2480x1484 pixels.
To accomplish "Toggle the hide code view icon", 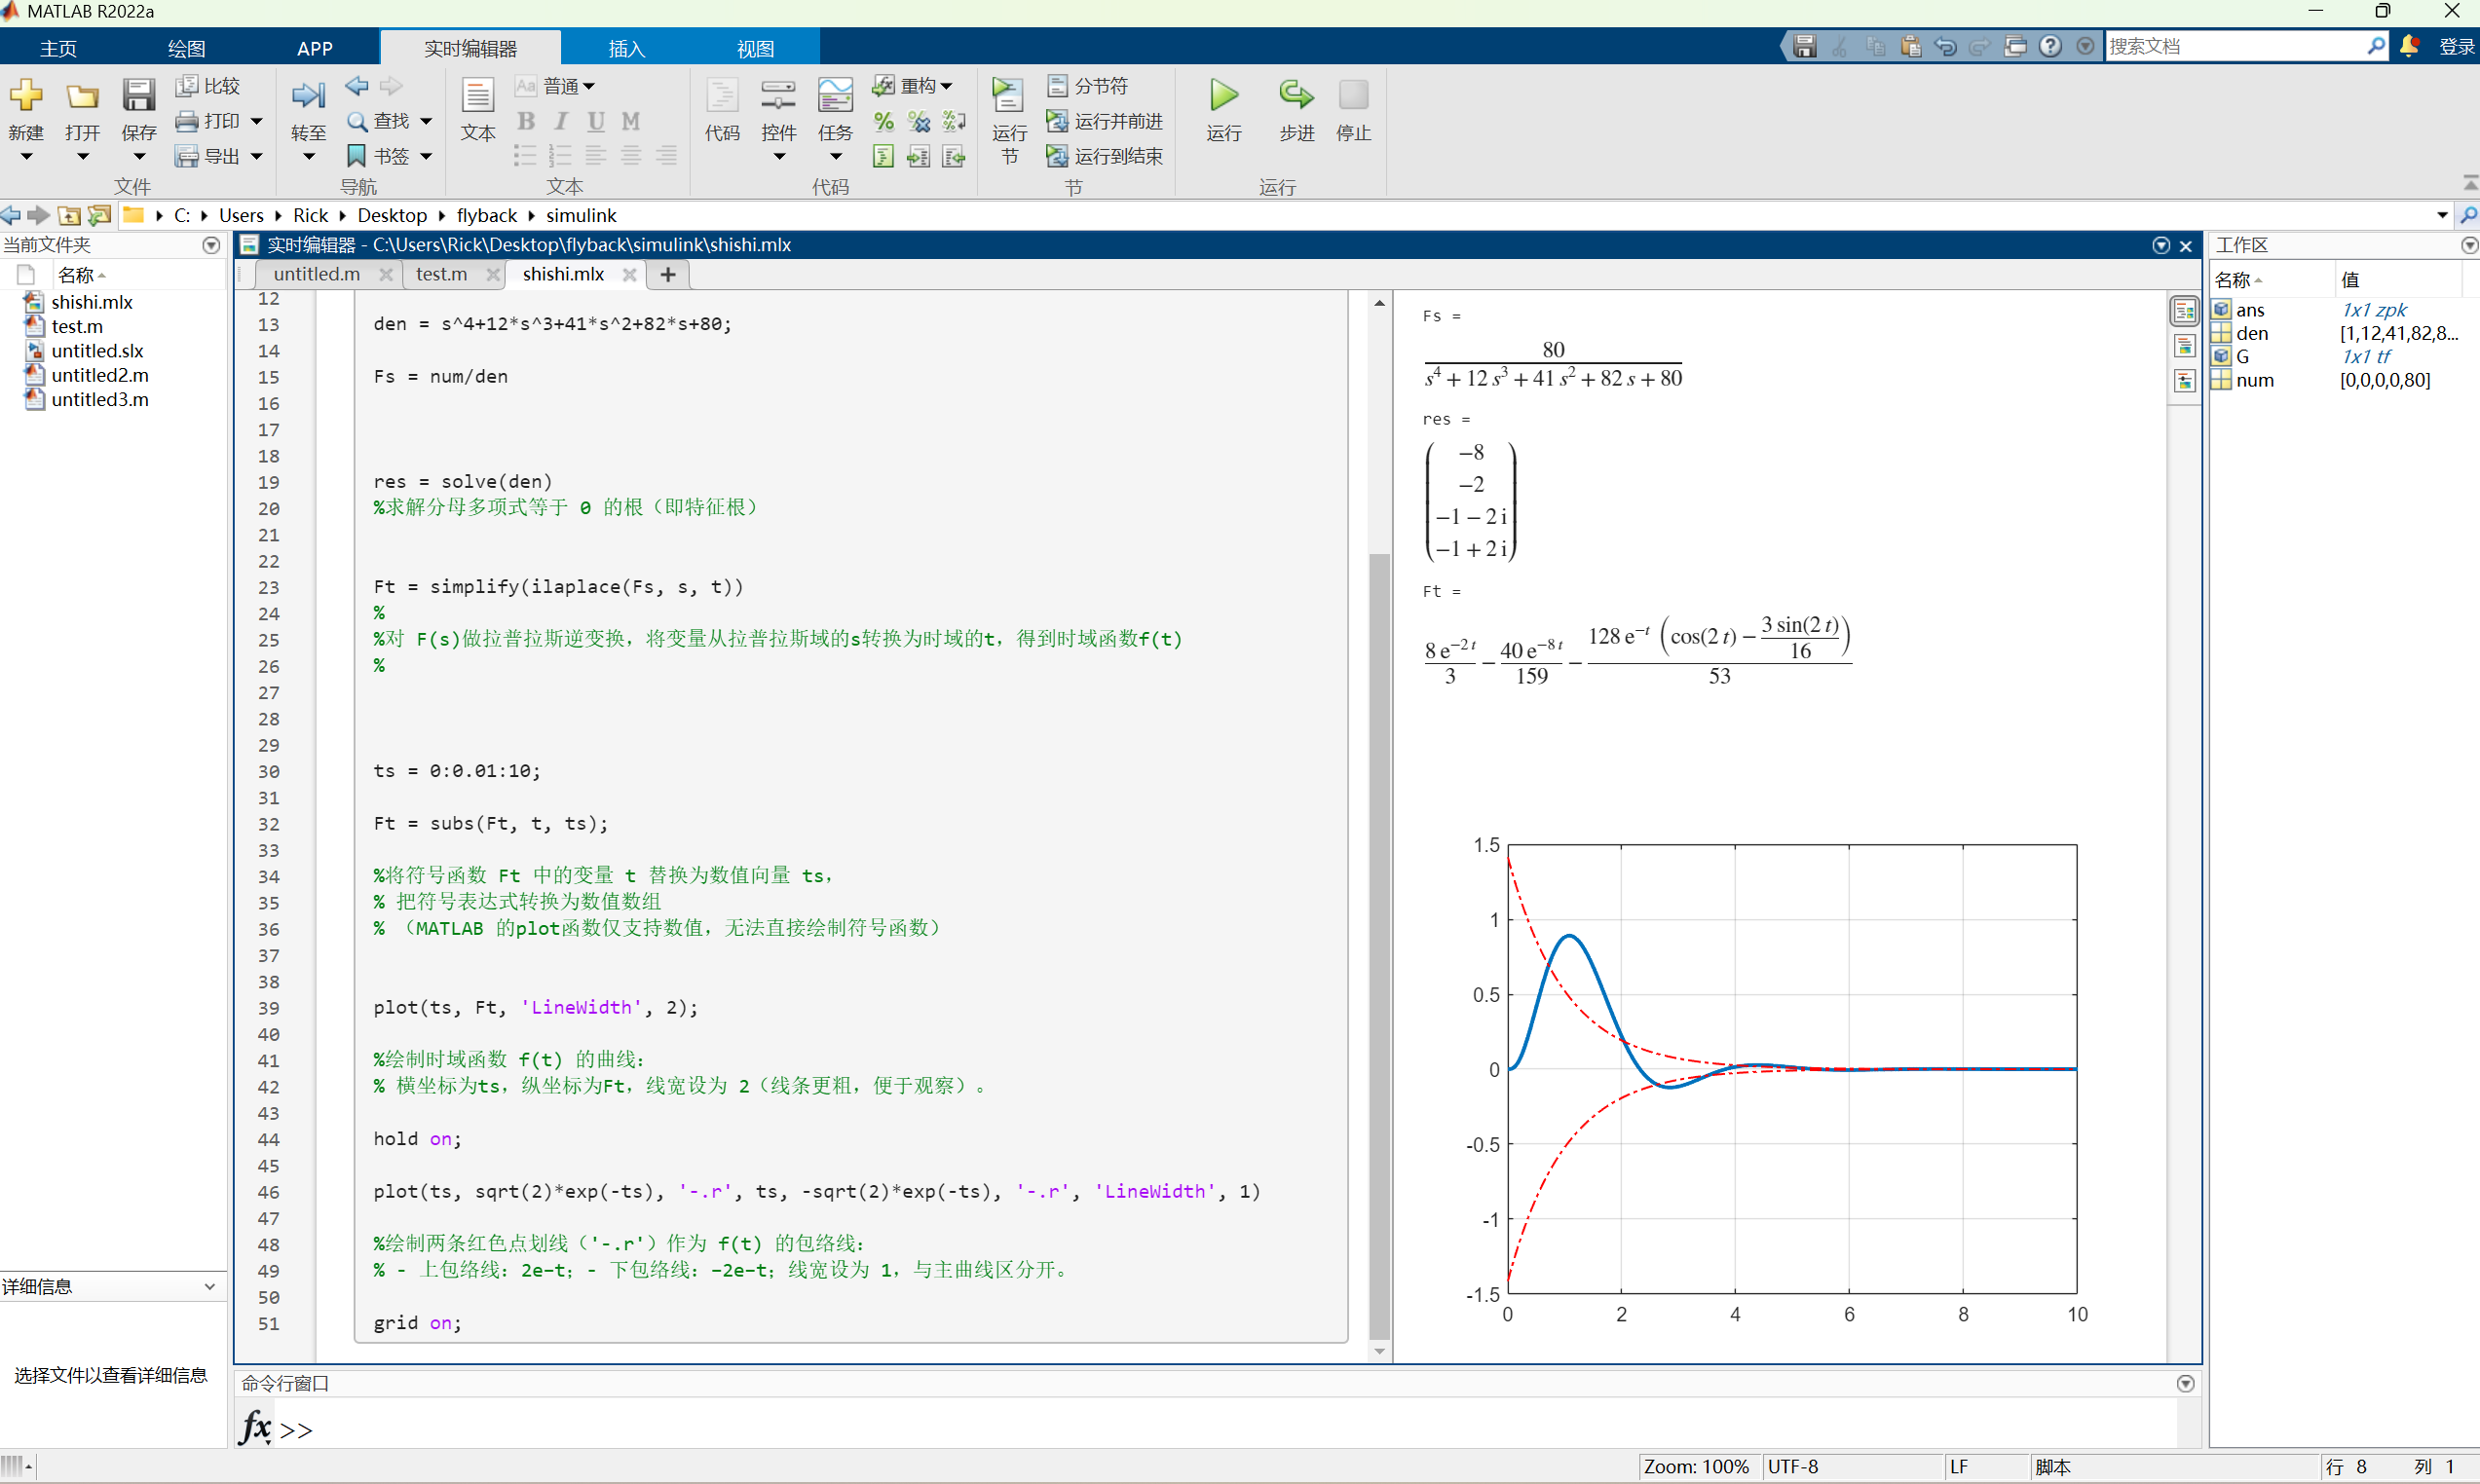I will (x=2184, y=381).
